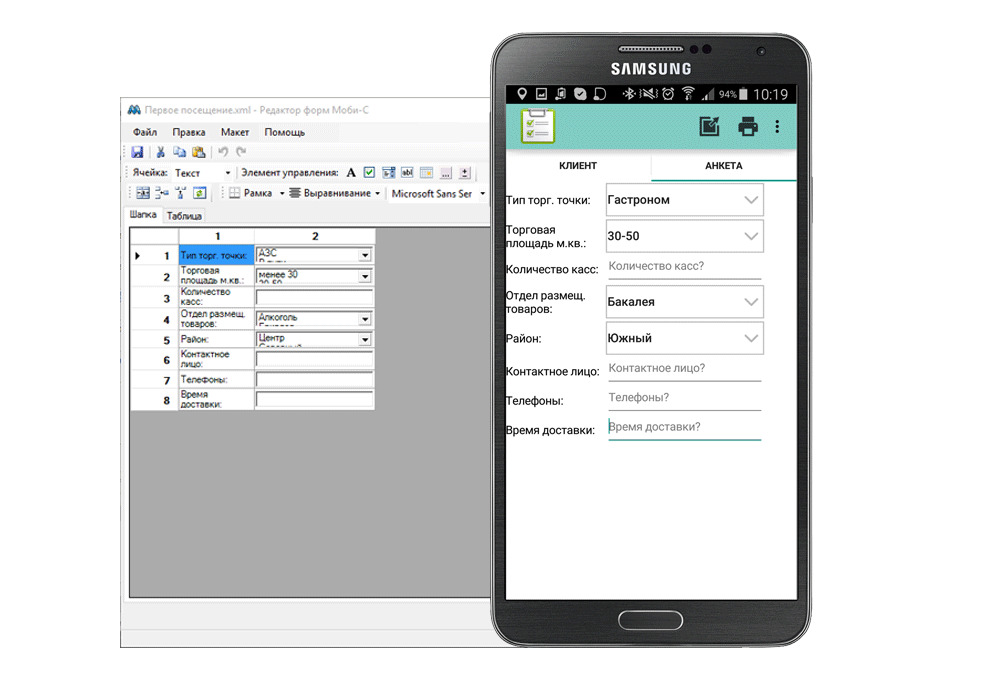Open the Помощь menu
Viewport: 1000px width, 675px height.
click(284, 132)
